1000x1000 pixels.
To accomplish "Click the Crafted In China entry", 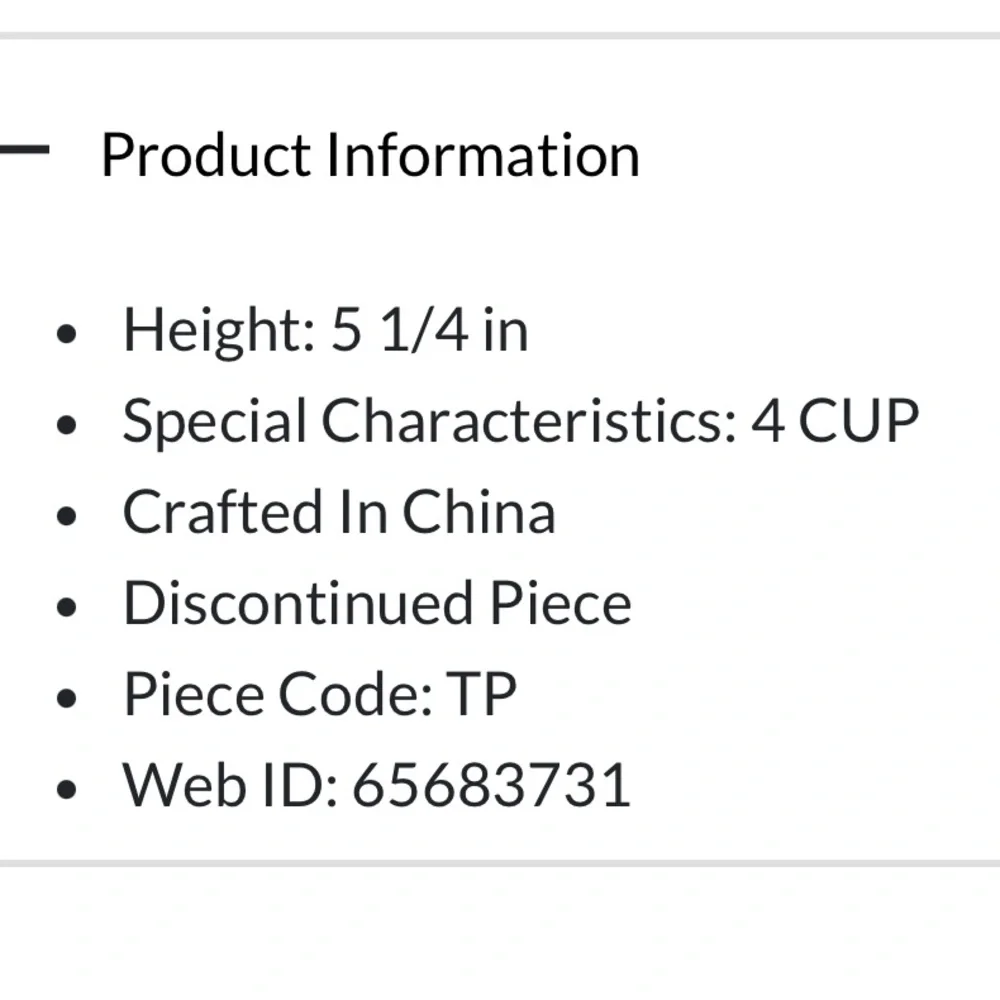I will (339, 512).
